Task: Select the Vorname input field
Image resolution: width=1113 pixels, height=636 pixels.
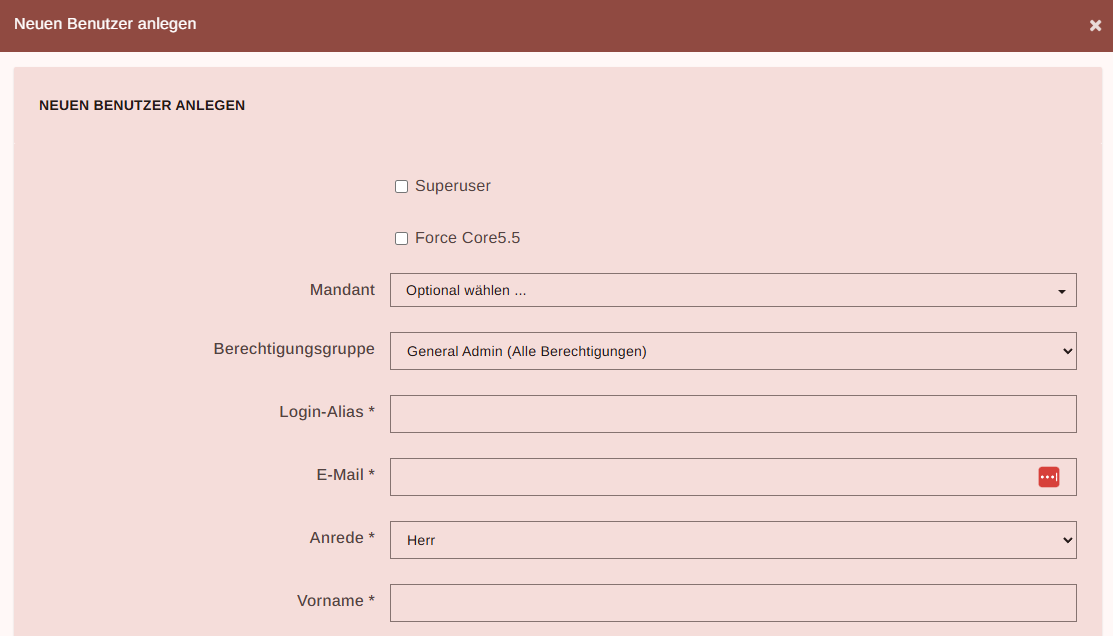Action: 732,603
